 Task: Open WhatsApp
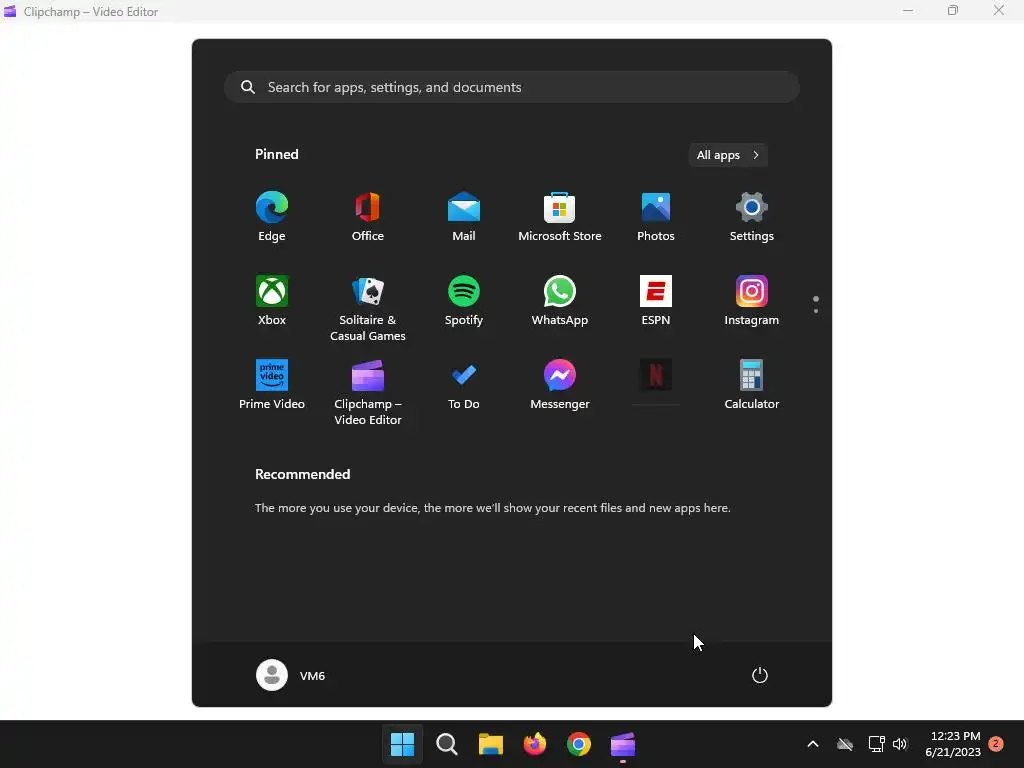560,301
